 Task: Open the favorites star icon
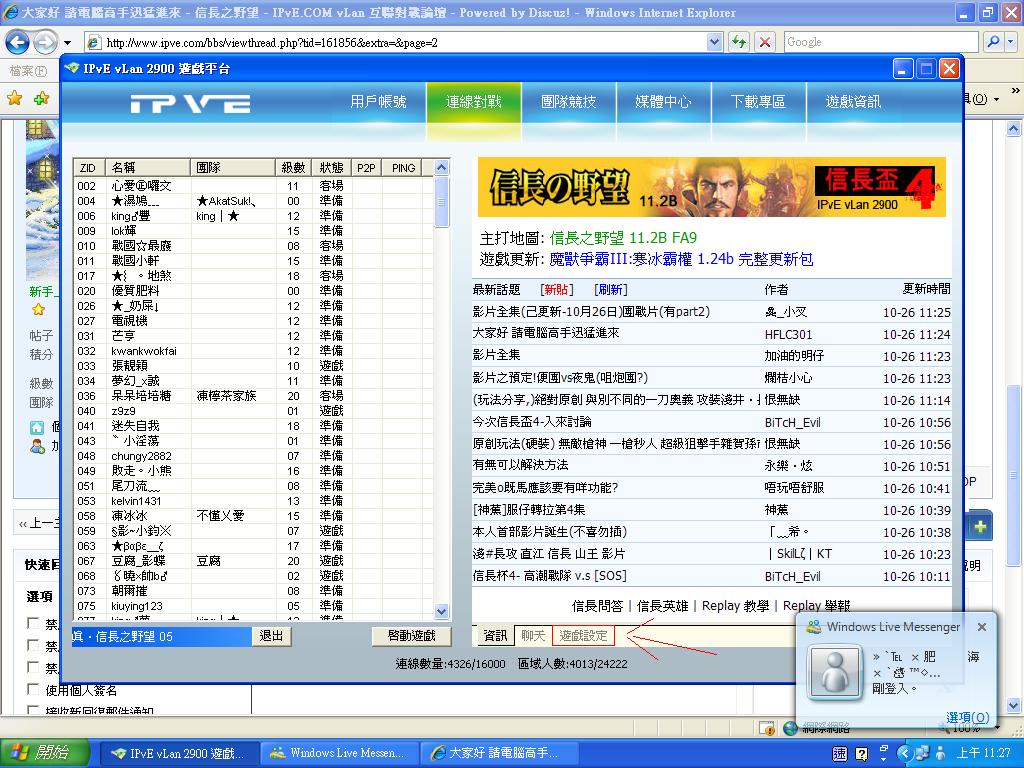(15, 98)
